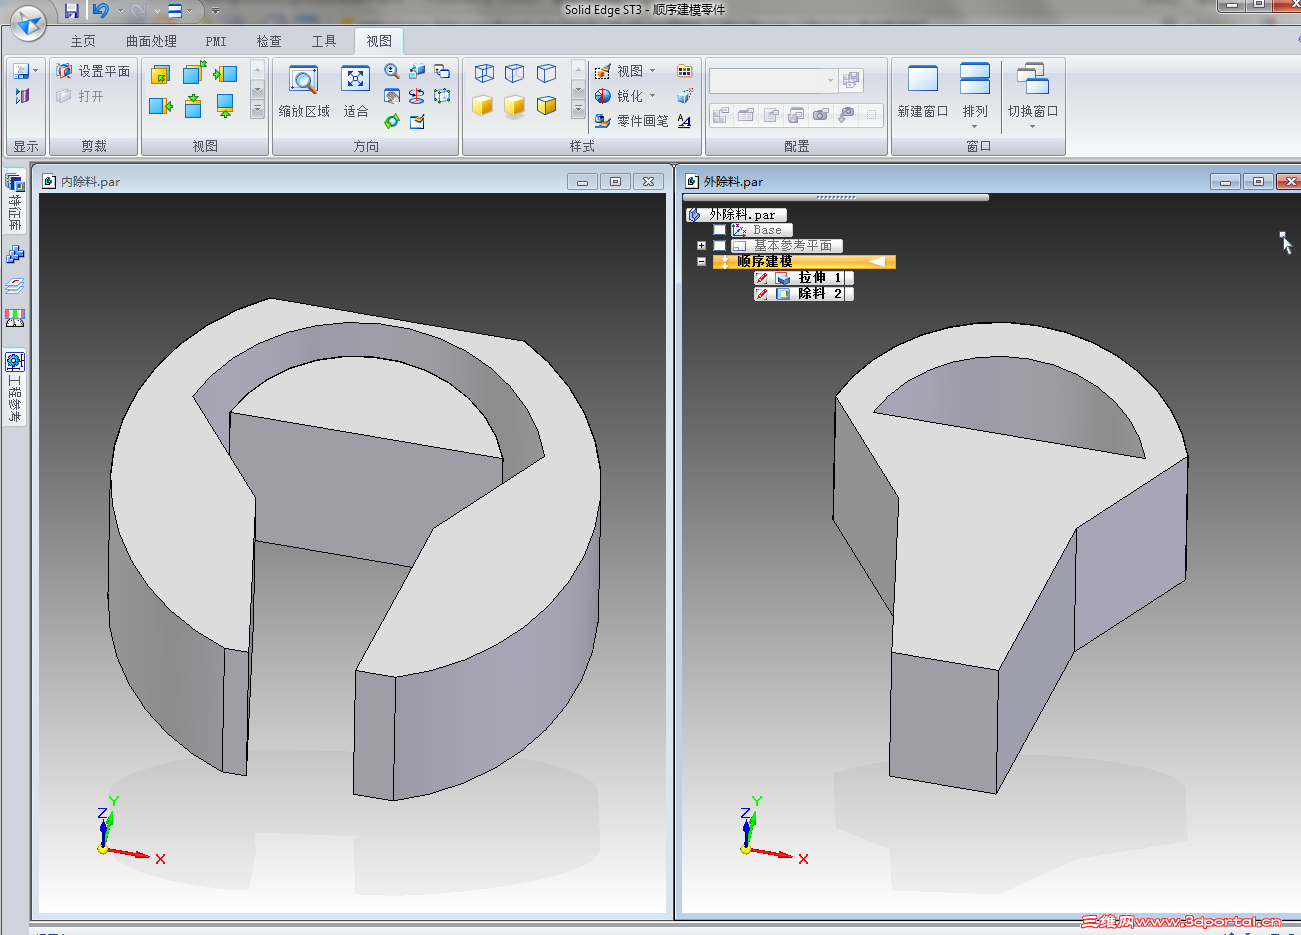Expand the 基本参考平面 tree node
Image resolution: width=1301 pixels, height=935 pixels.
701,246
